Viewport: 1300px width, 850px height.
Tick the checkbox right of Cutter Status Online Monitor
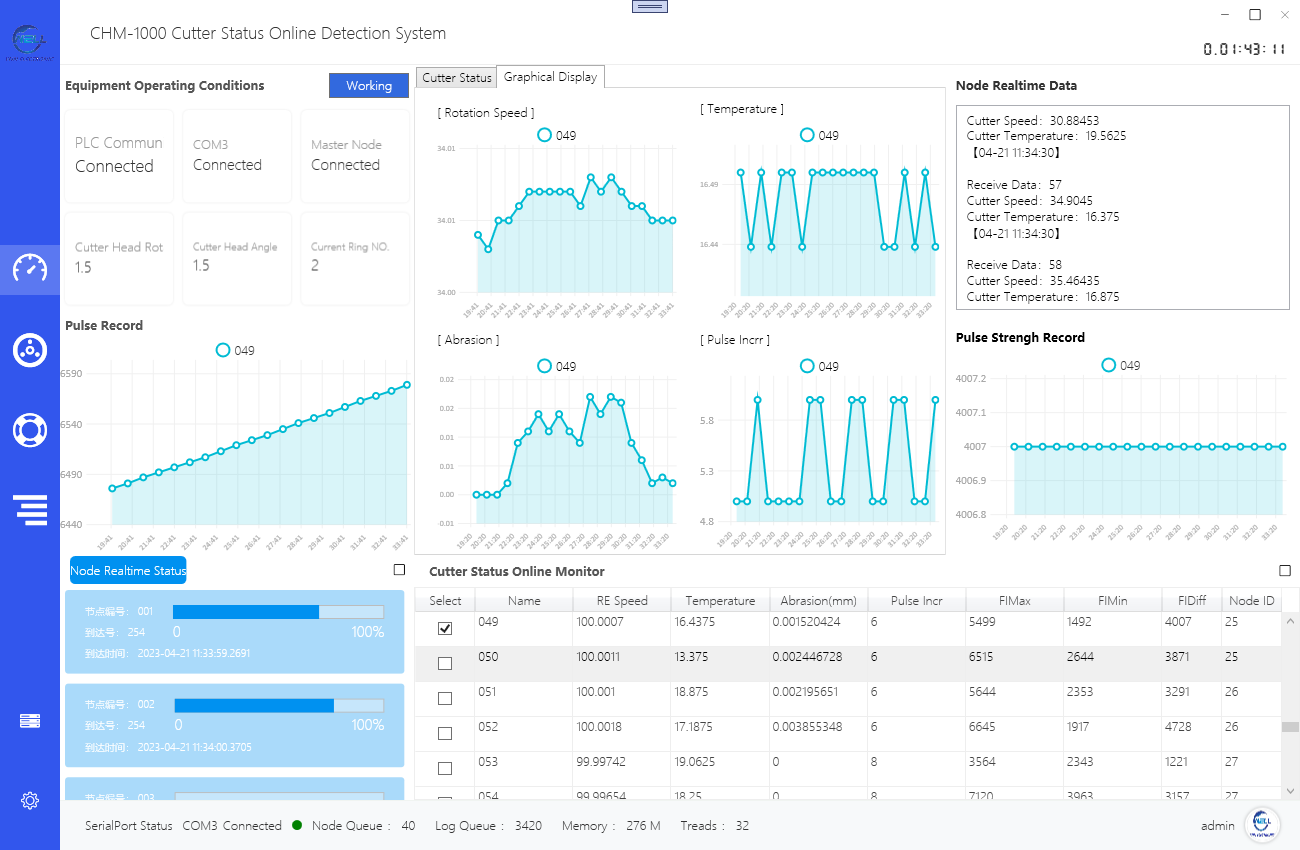coord(1285,571)
